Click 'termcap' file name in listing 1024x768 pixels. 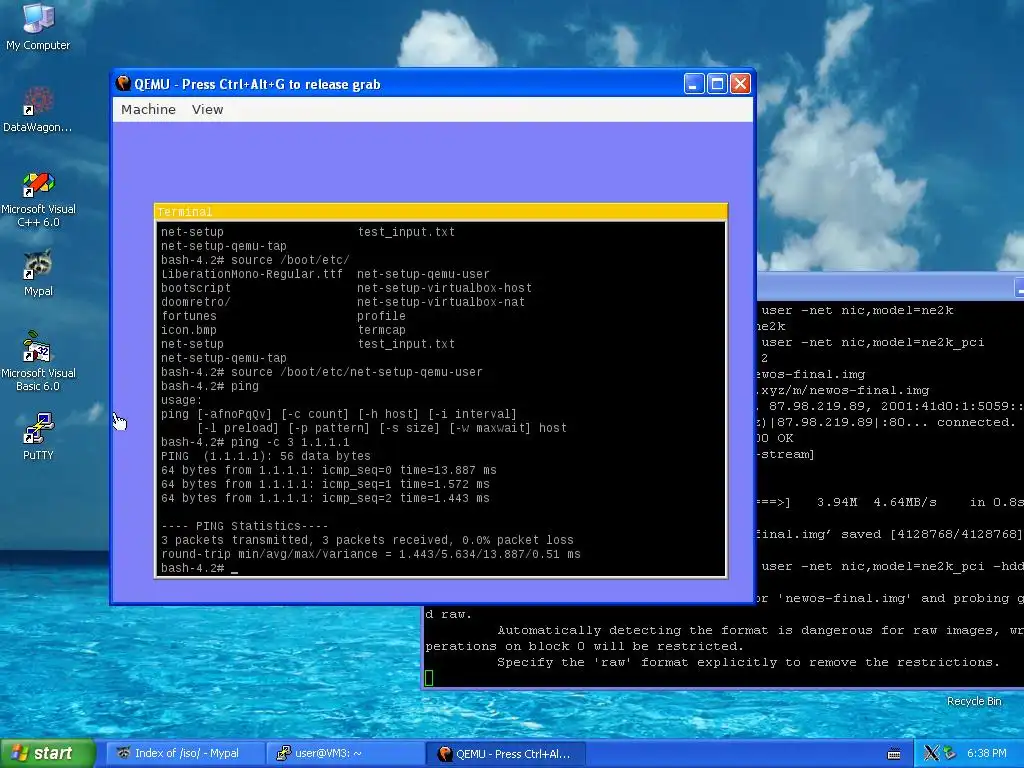[x=381, y=330]
